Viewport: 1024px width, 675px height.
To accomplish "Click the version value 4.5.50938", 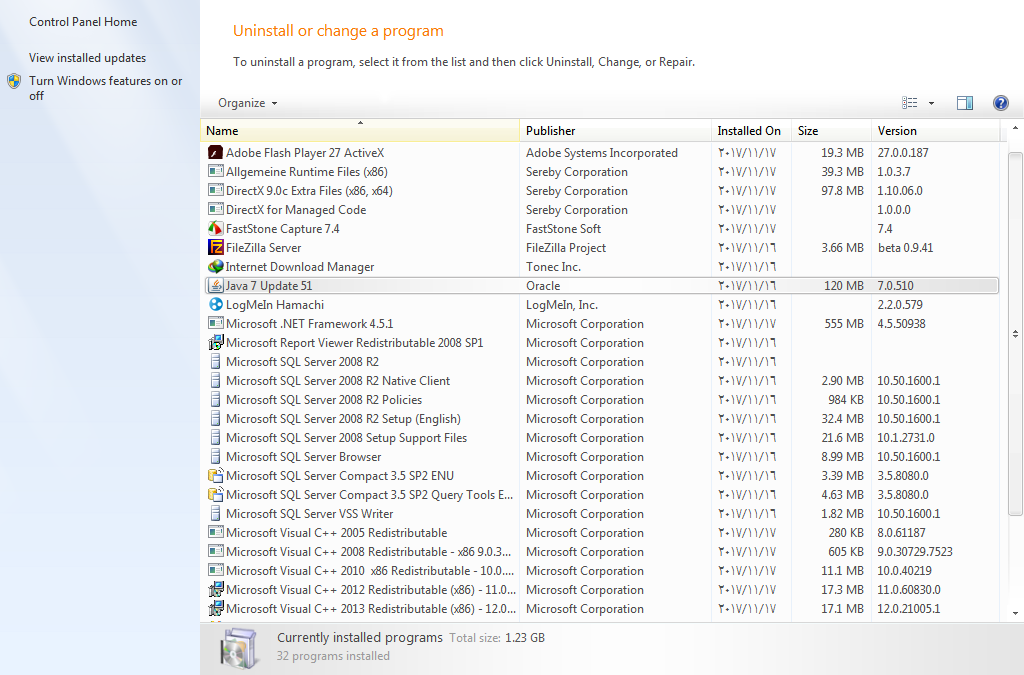I will coord(901,323).
